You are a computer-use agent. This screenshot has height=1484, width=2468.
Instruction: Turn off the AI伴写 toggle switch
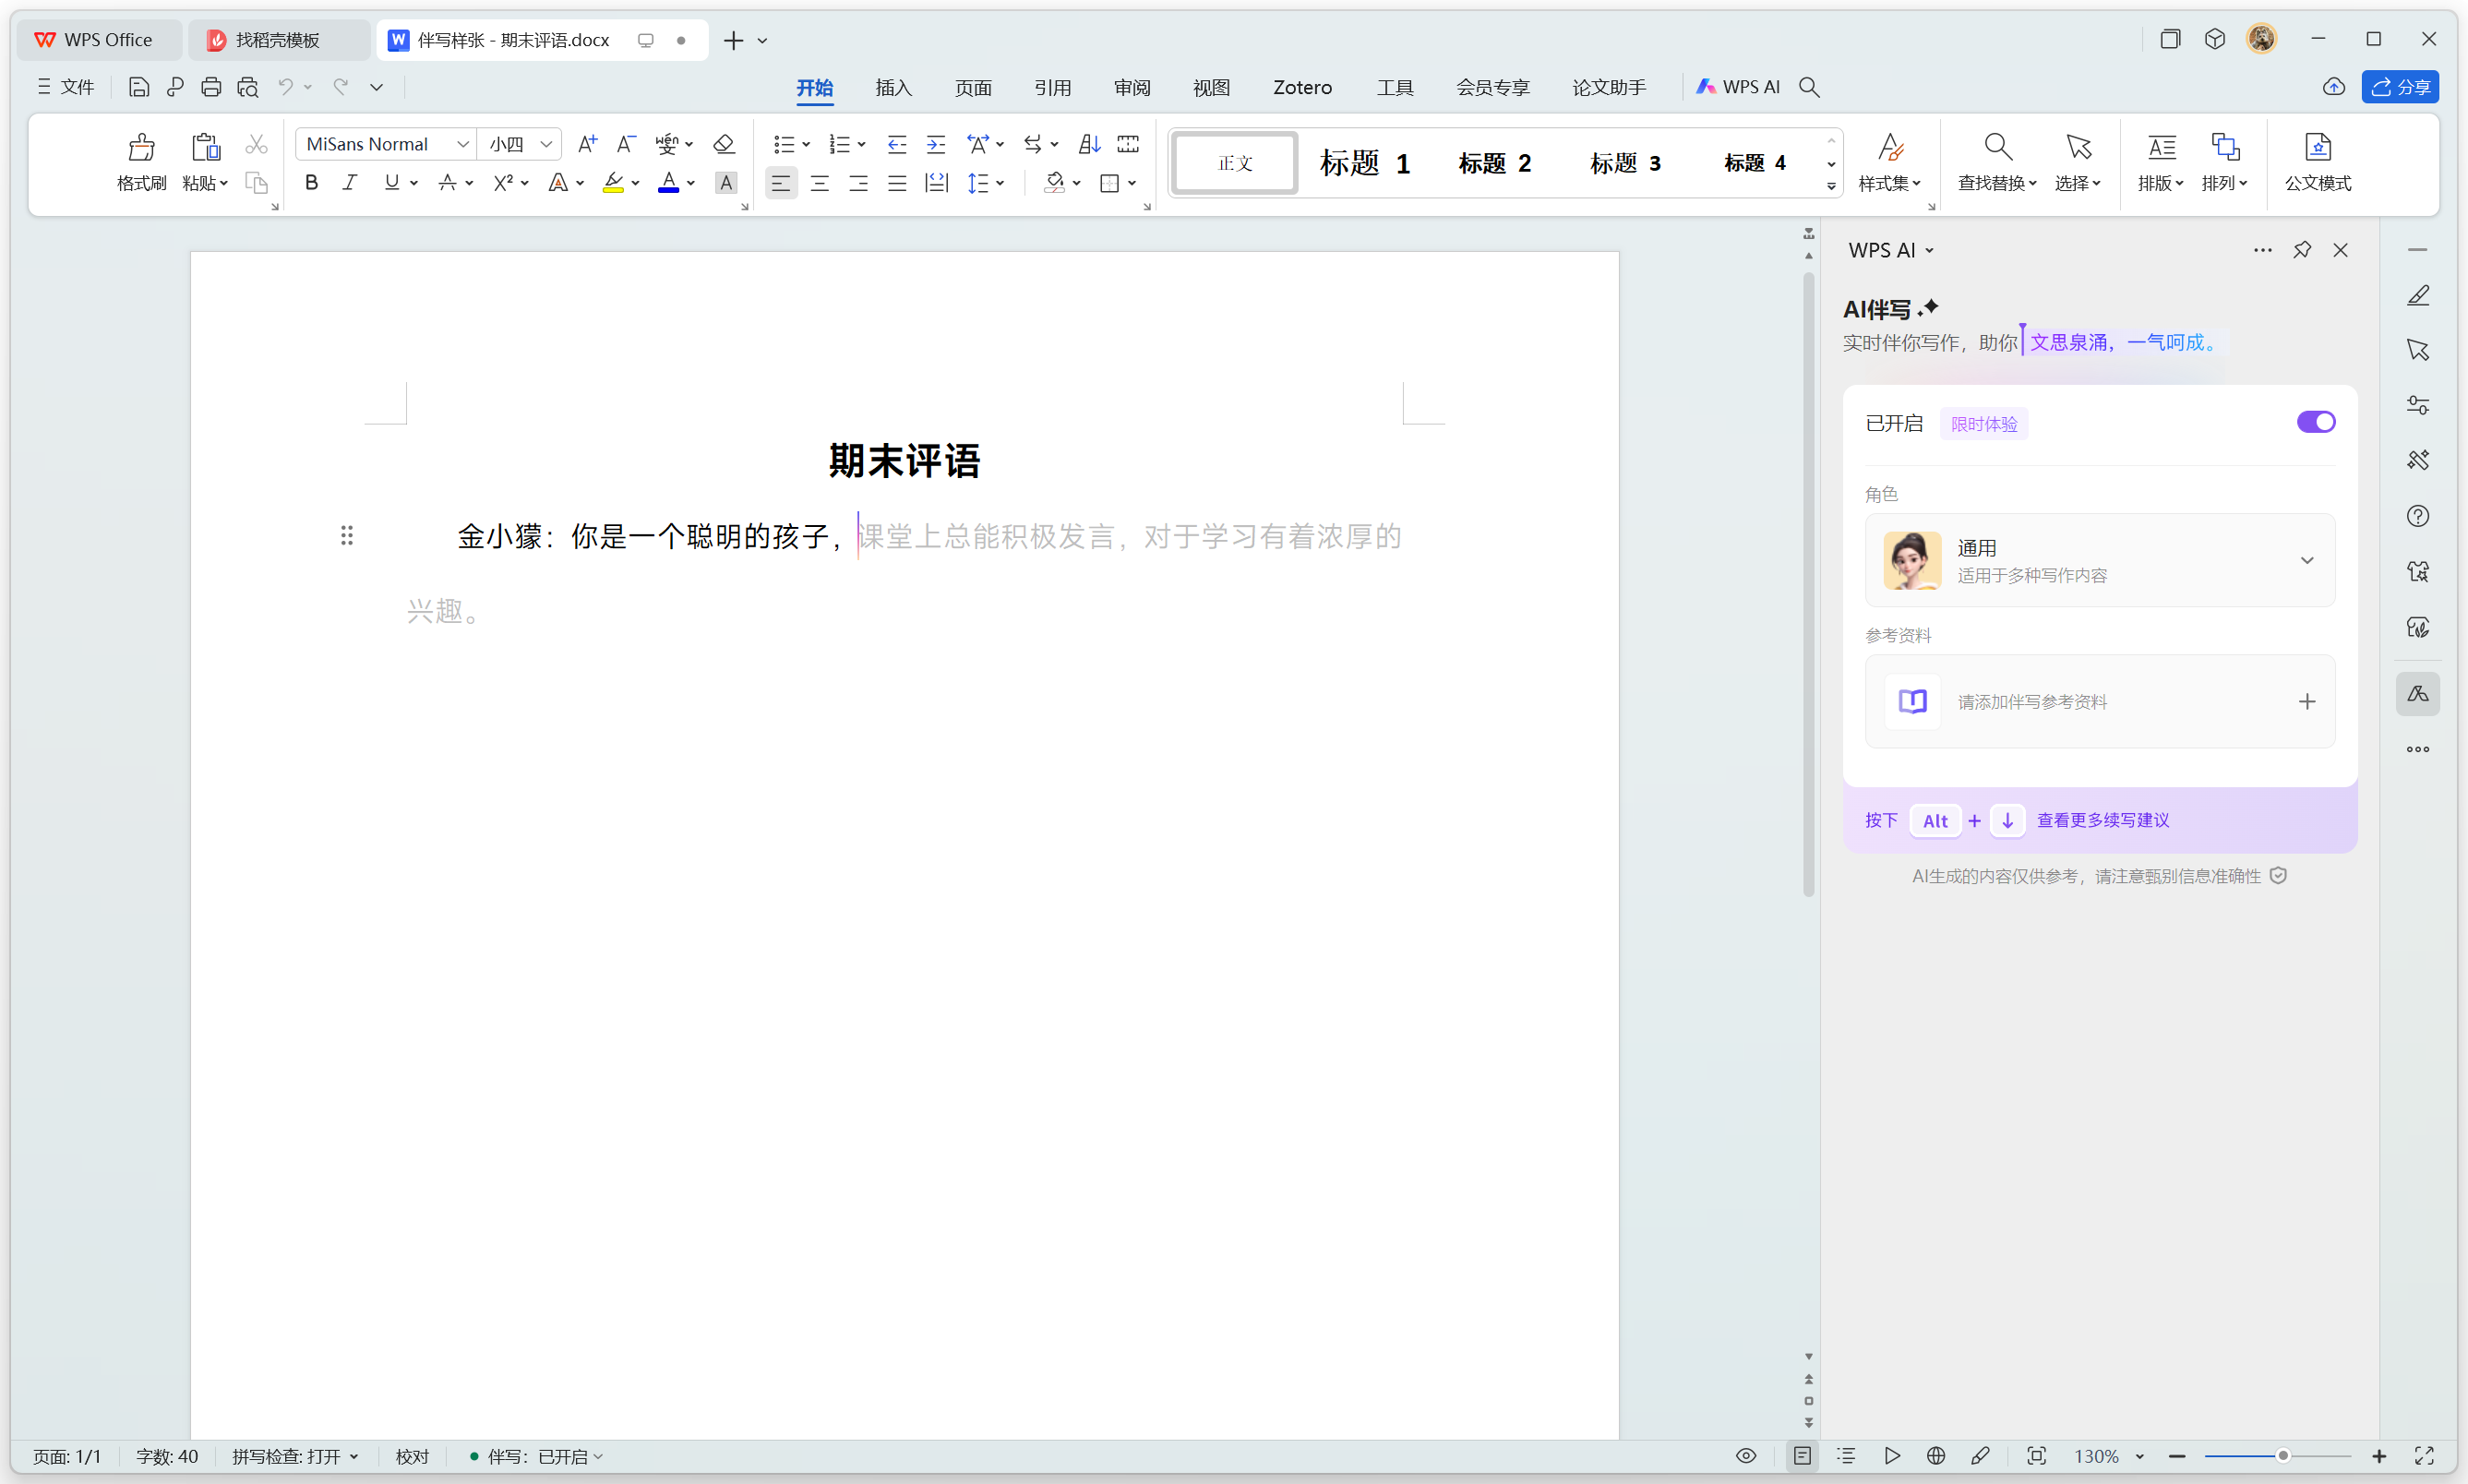2315,422
